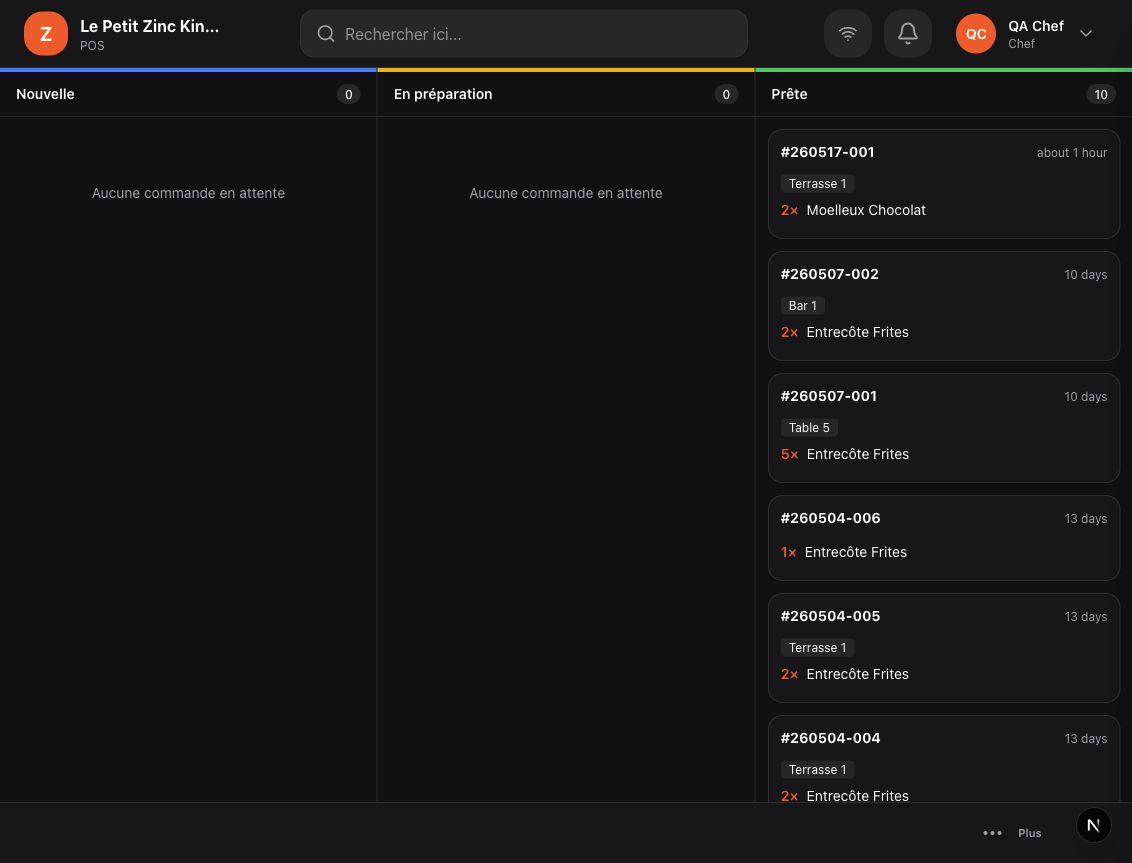Open order #260517-001 card

(x=944, y=184)
